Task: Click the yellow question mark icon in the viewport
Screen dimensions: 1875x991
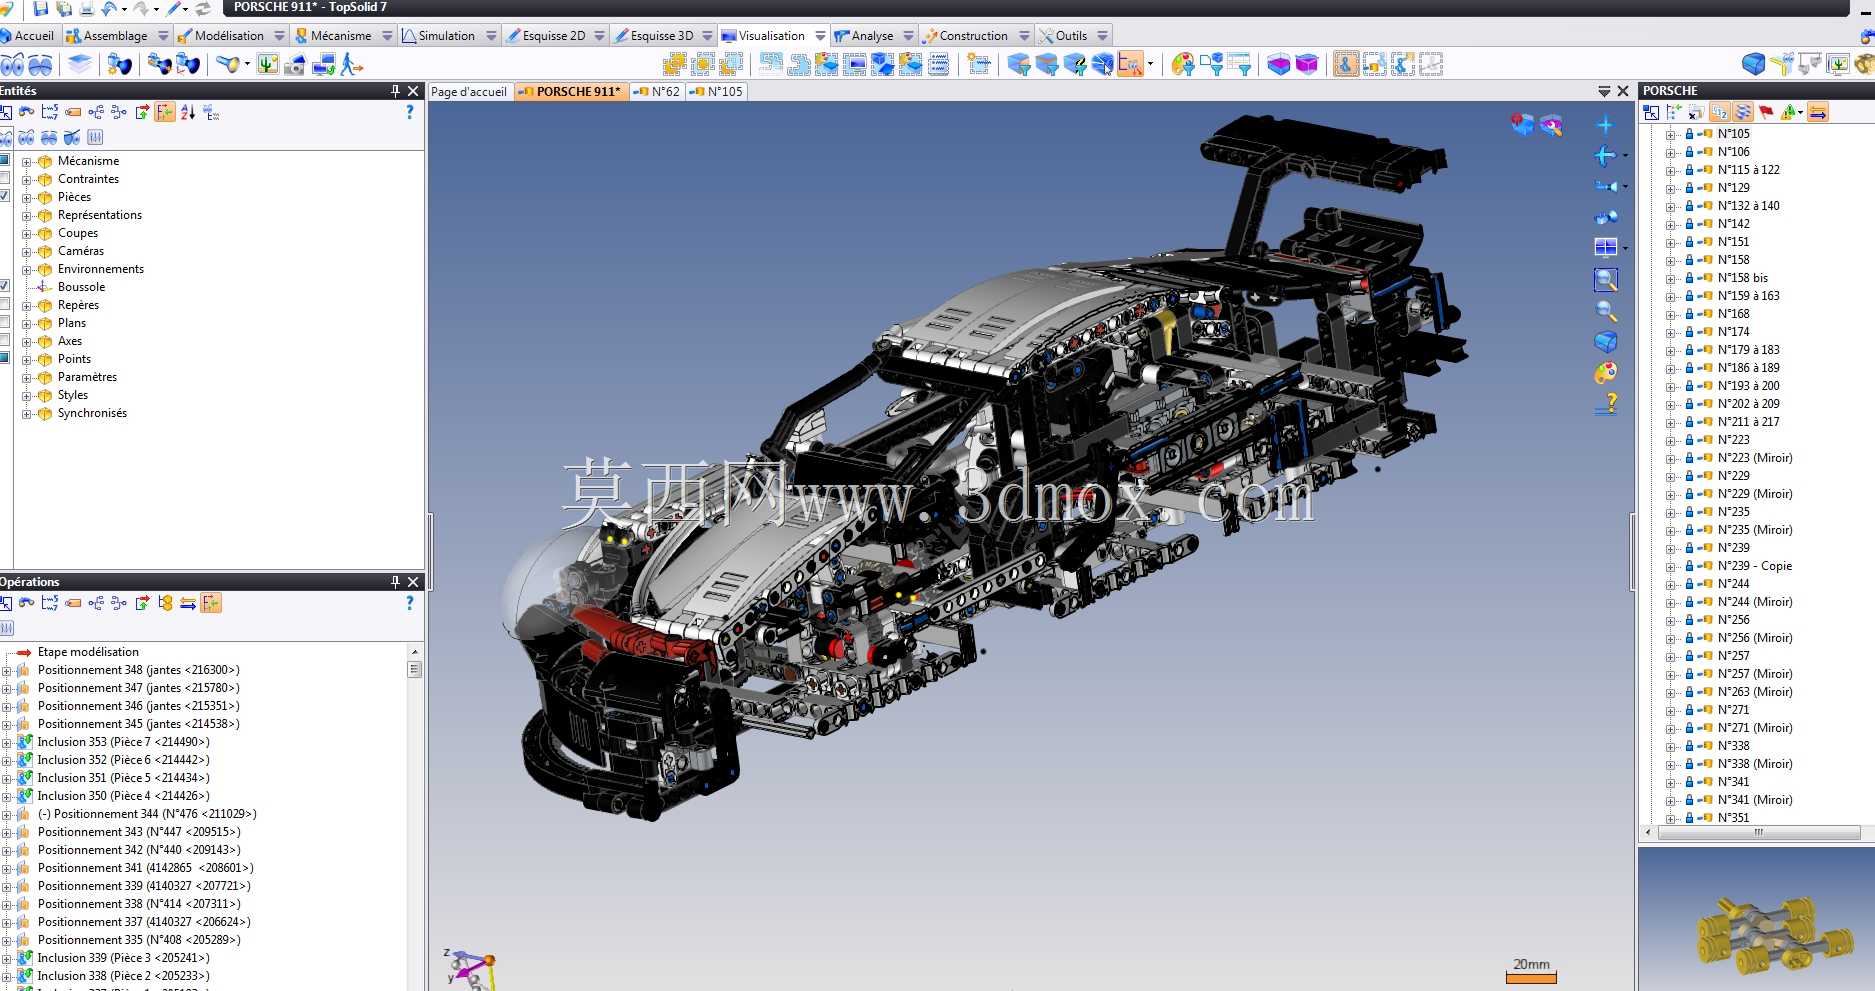Action: coord(1607,404)
